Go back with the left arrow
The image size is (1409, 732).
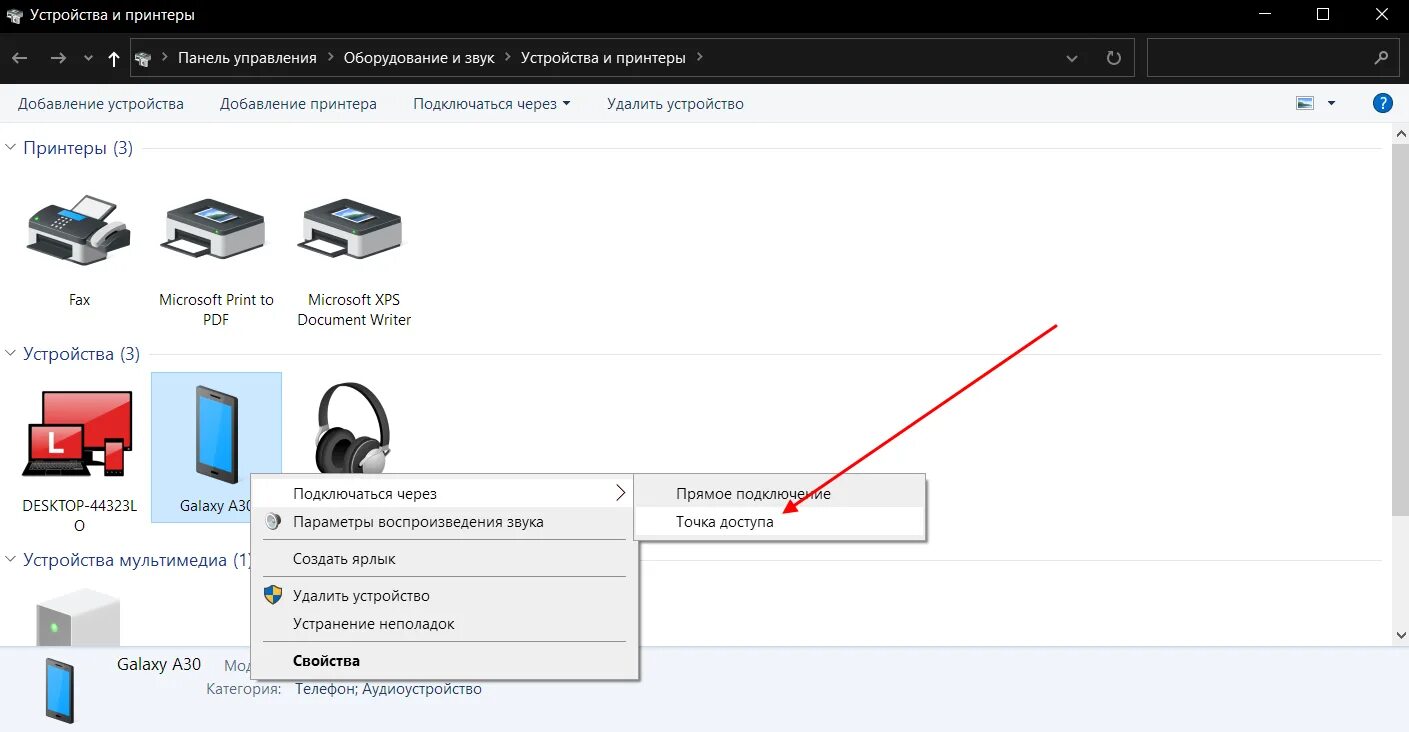[x=19, y=58]
